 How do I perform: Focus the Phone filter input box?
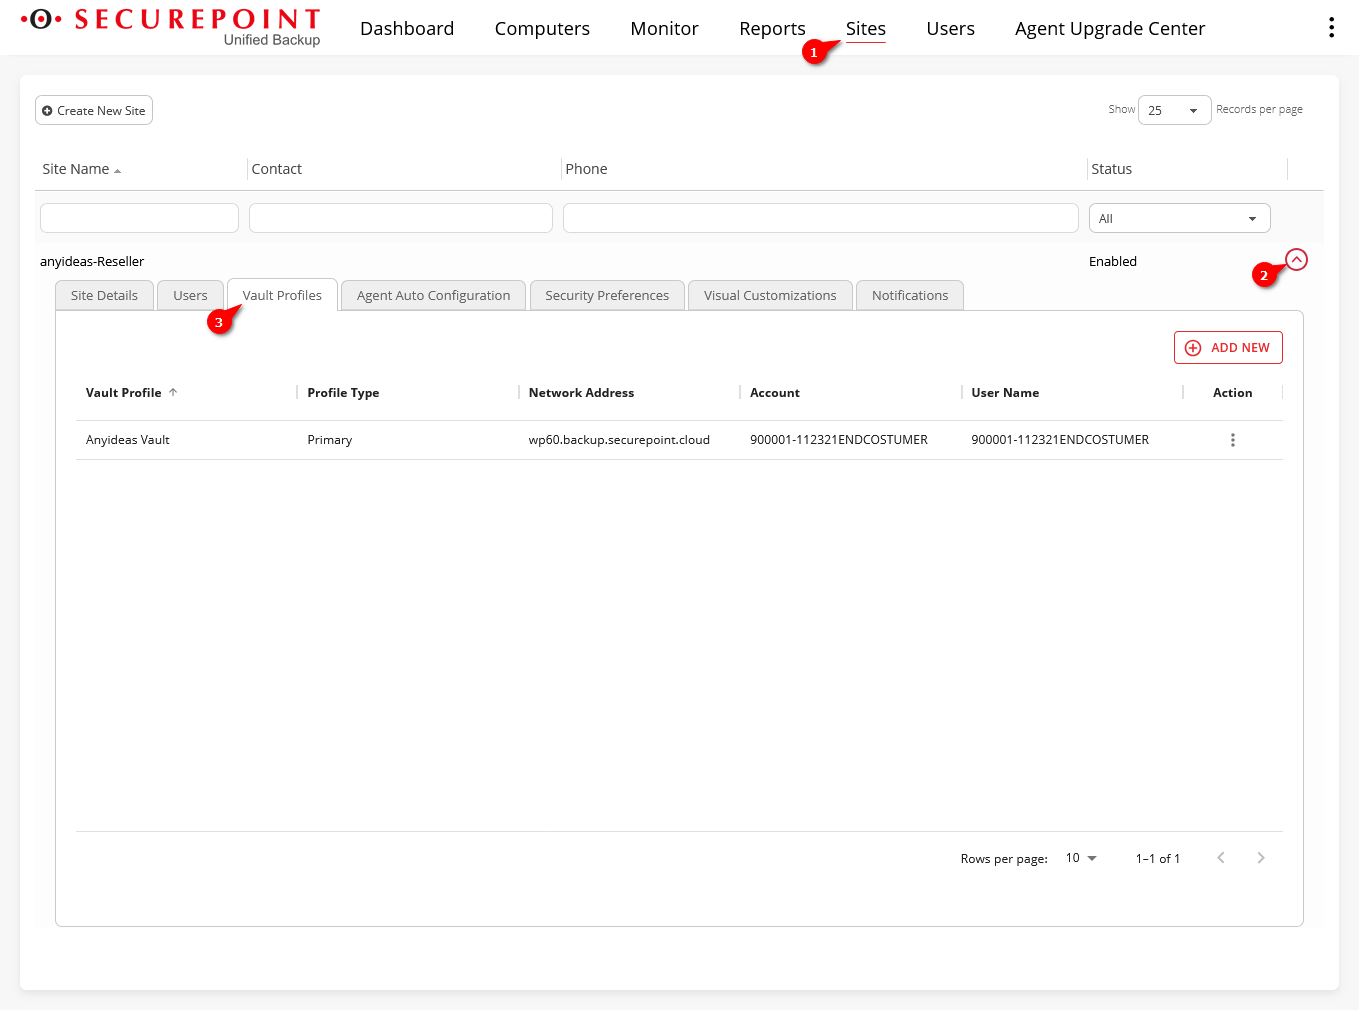[820, 218]
